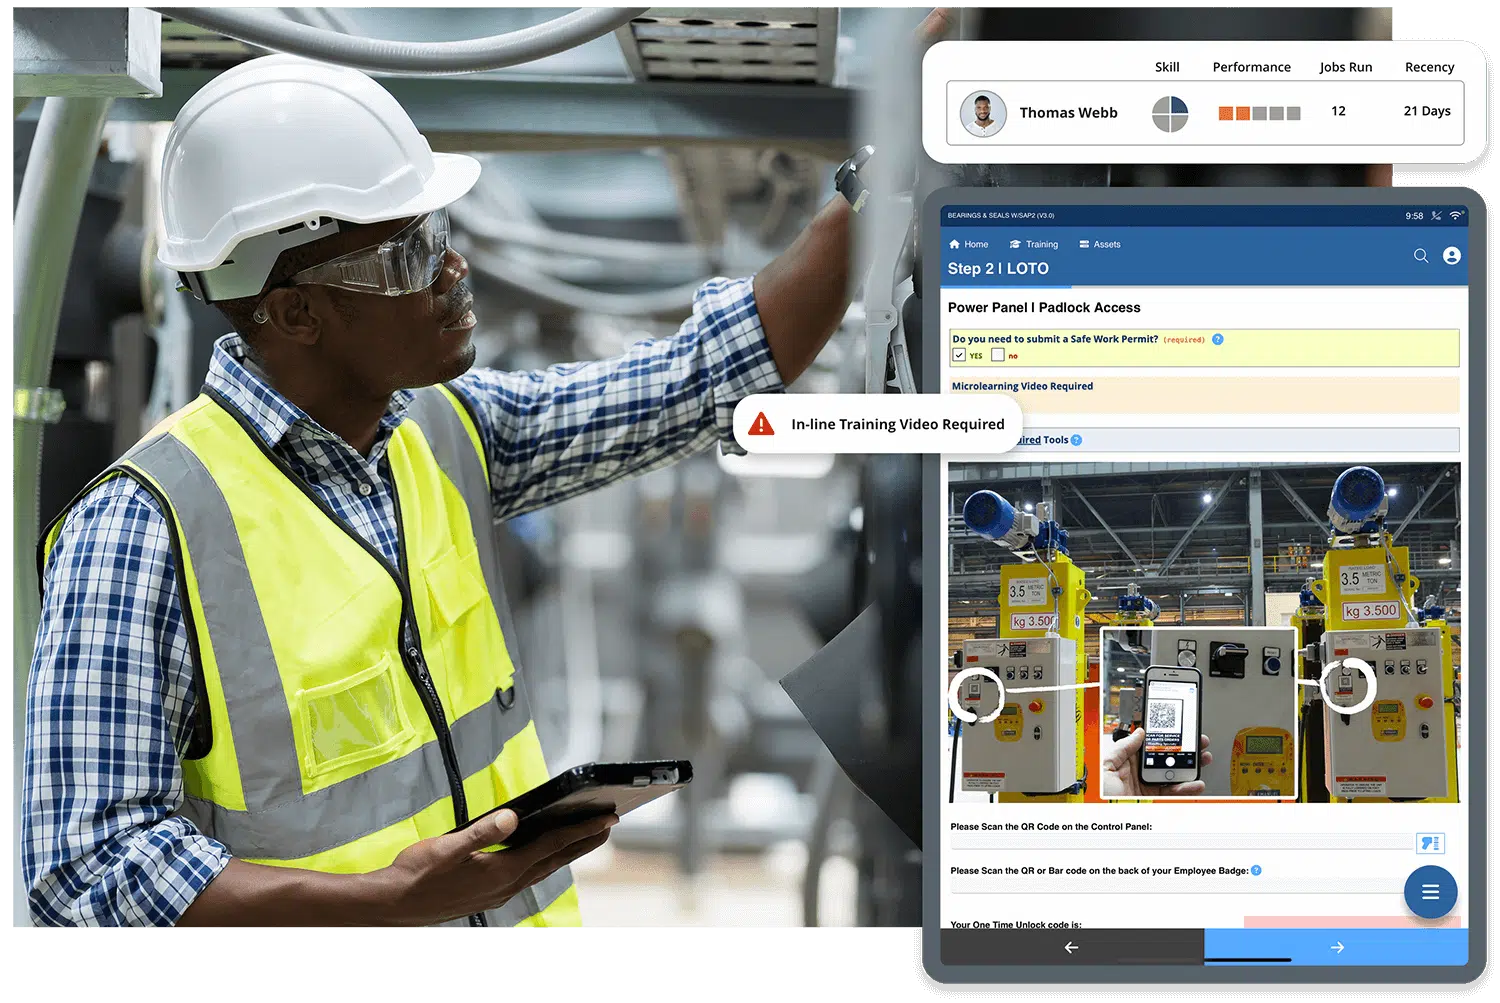Image resolution: width=1500 pixels, height=1003 pixels.
Task: Click the Recency value 21 Days
Action: [x=1427, y=111]
